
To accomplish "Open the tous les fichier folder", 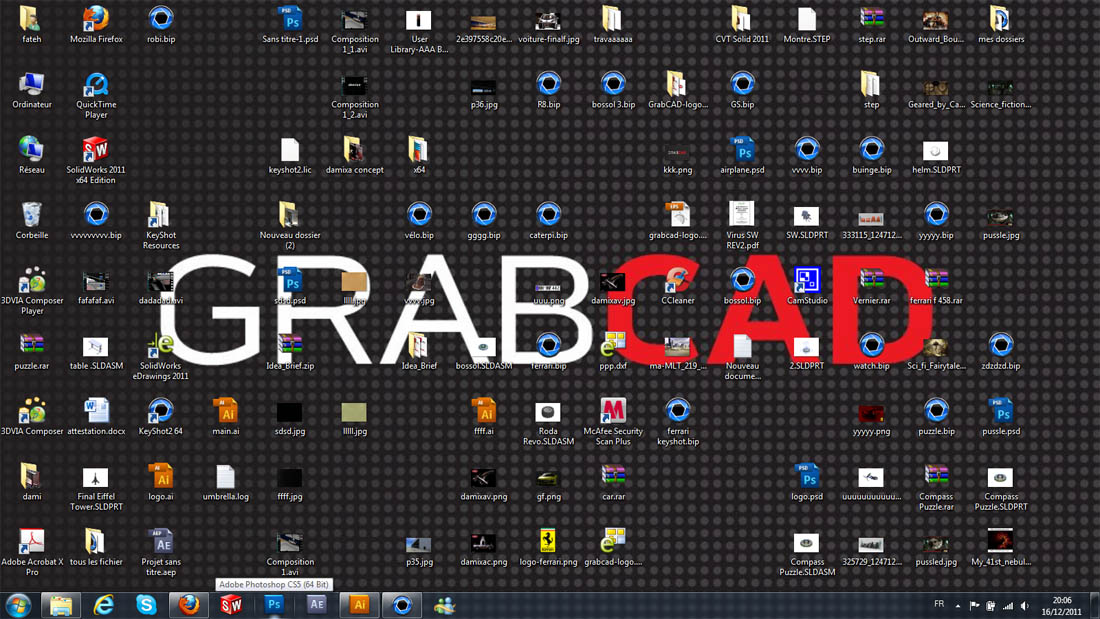I will coord(96,547).
